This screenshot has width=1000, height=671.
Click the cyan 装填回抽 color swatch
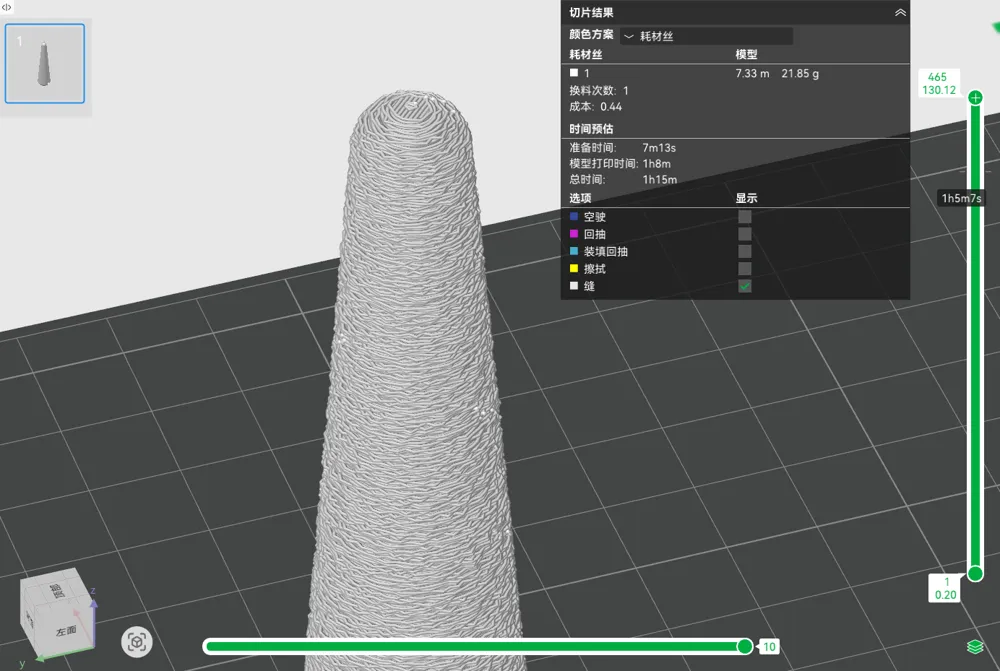573,251
